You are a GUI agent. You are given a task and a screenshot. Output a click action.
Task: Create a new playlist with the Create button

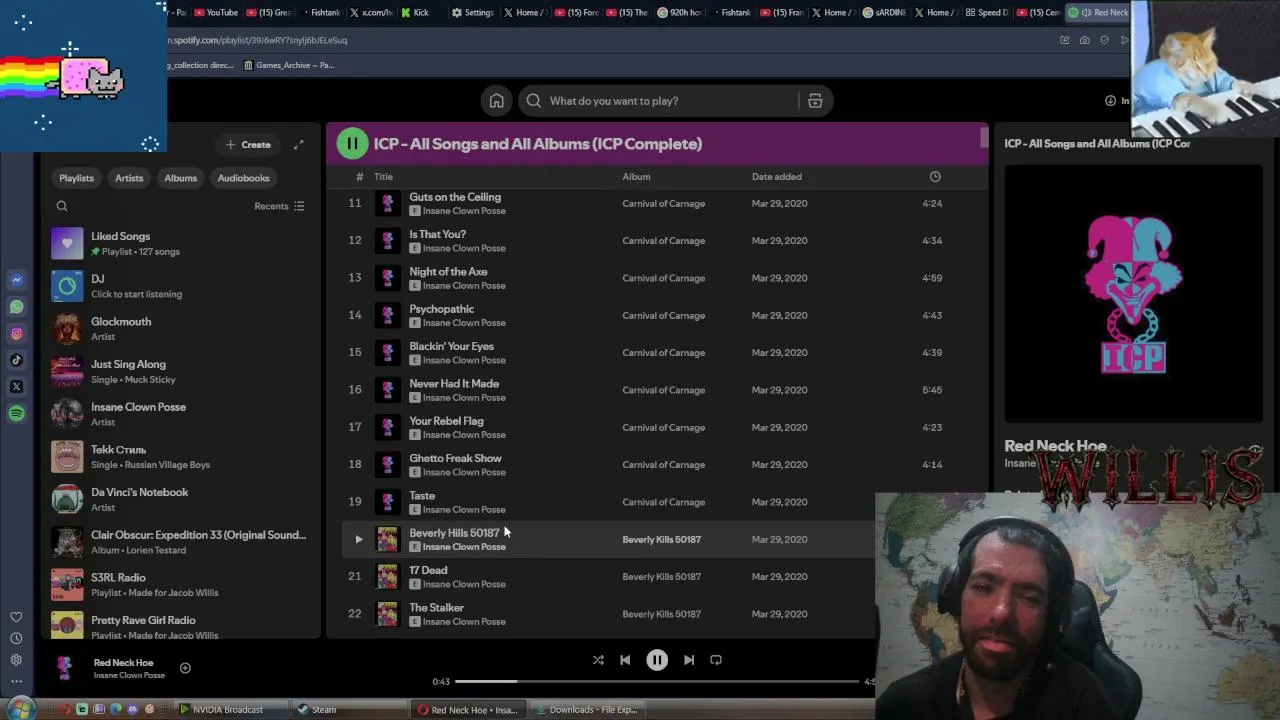coord(248,145)
